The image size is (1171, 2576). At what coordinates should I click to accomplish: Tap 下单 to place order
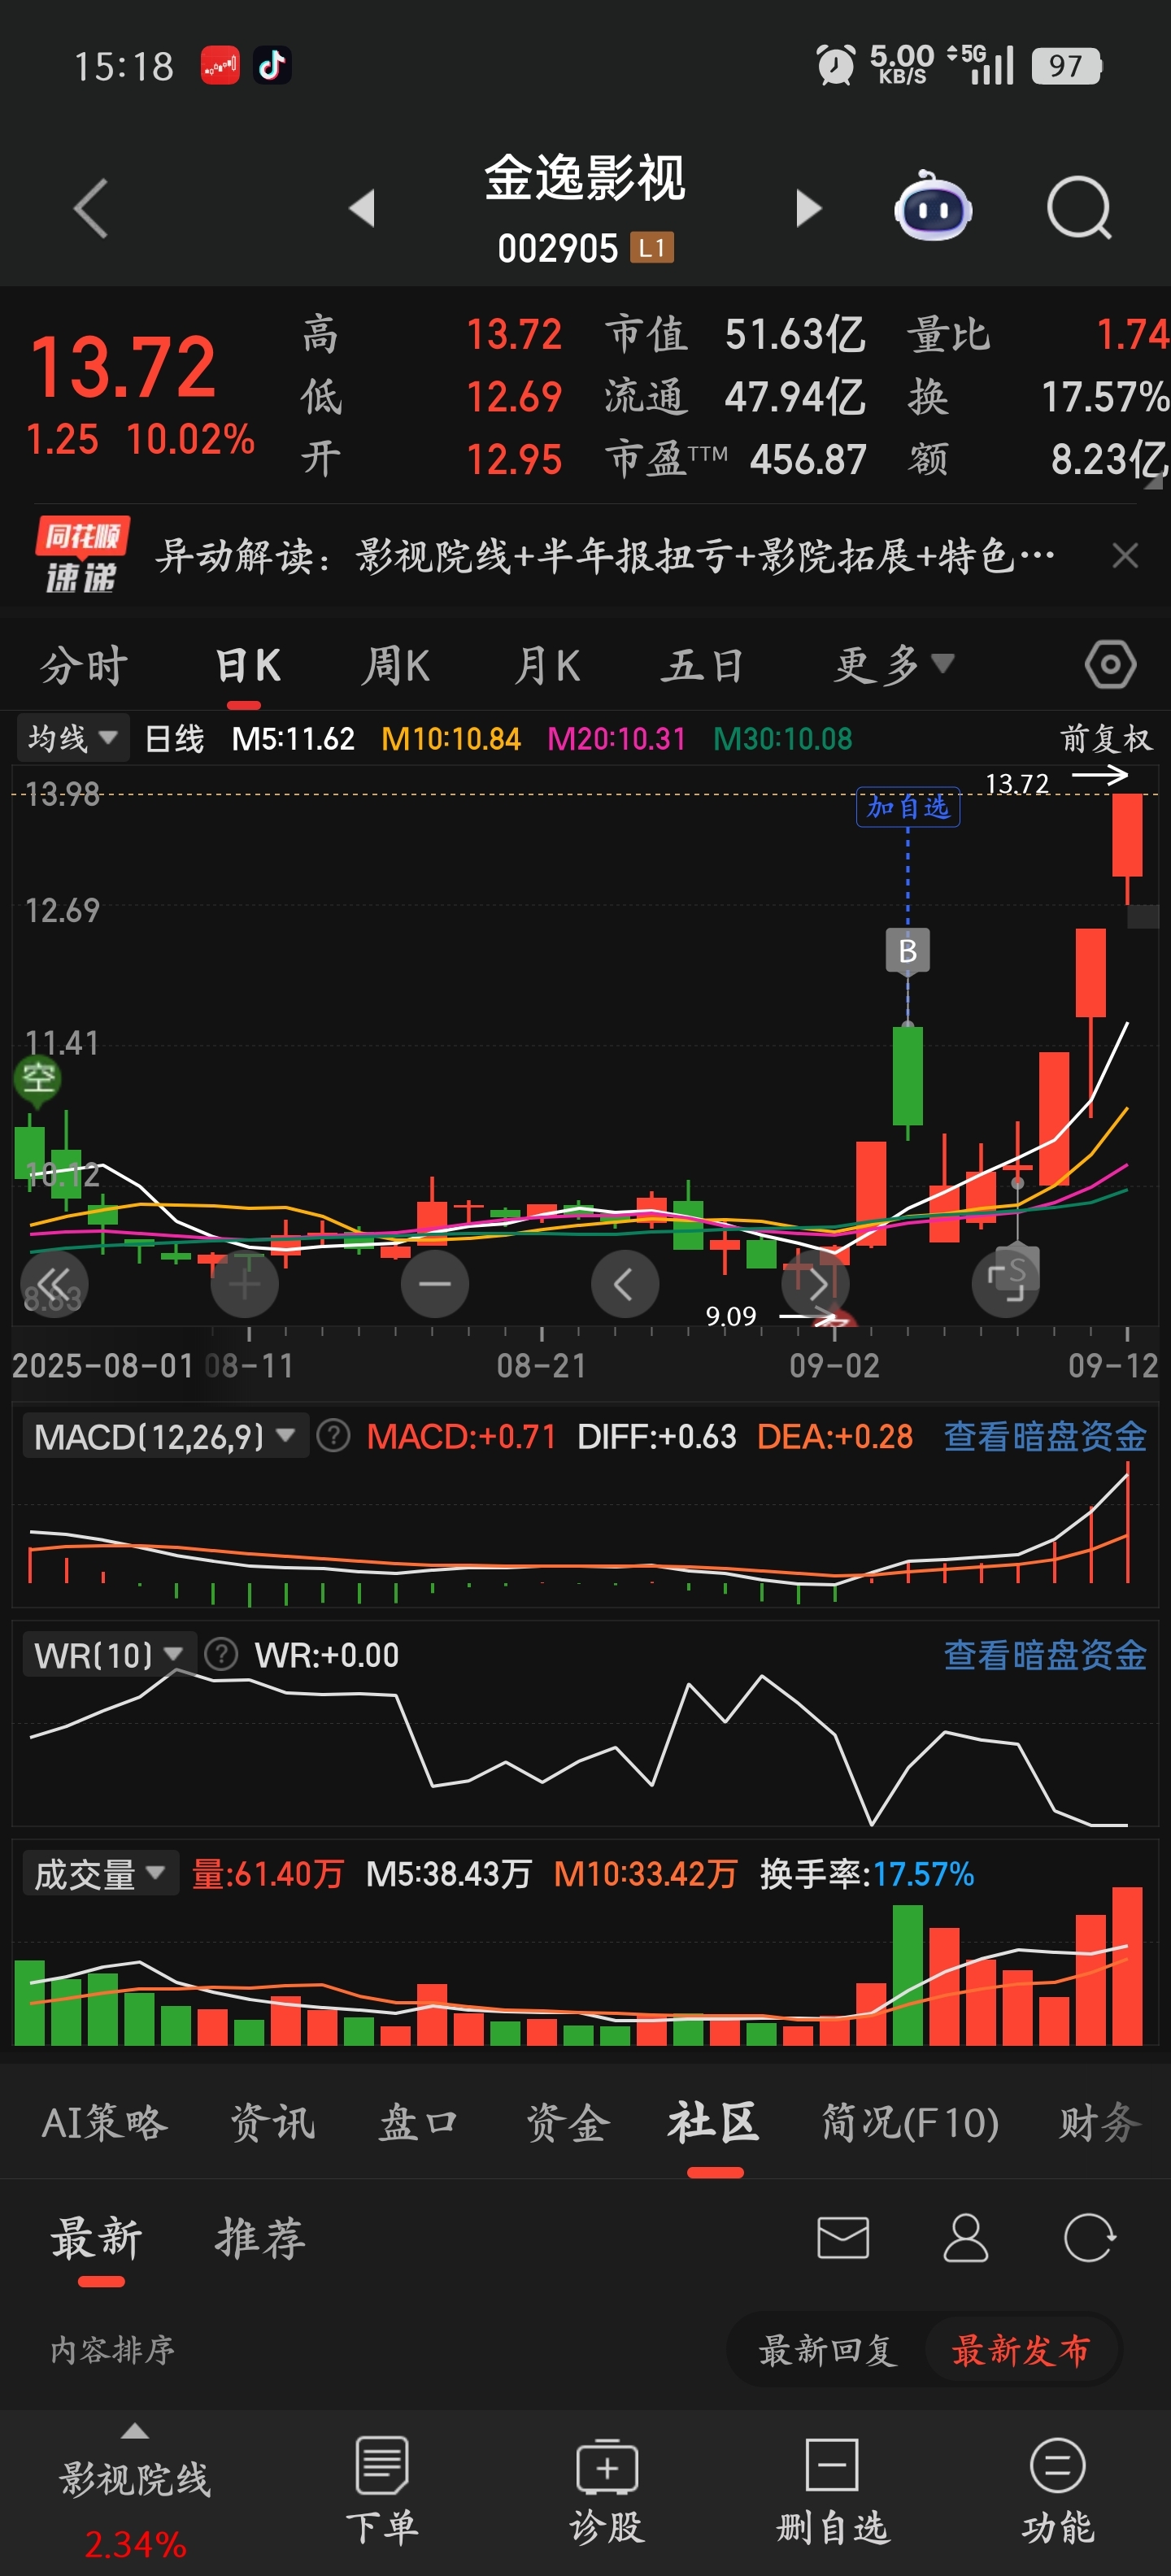tap(382, 2490)
